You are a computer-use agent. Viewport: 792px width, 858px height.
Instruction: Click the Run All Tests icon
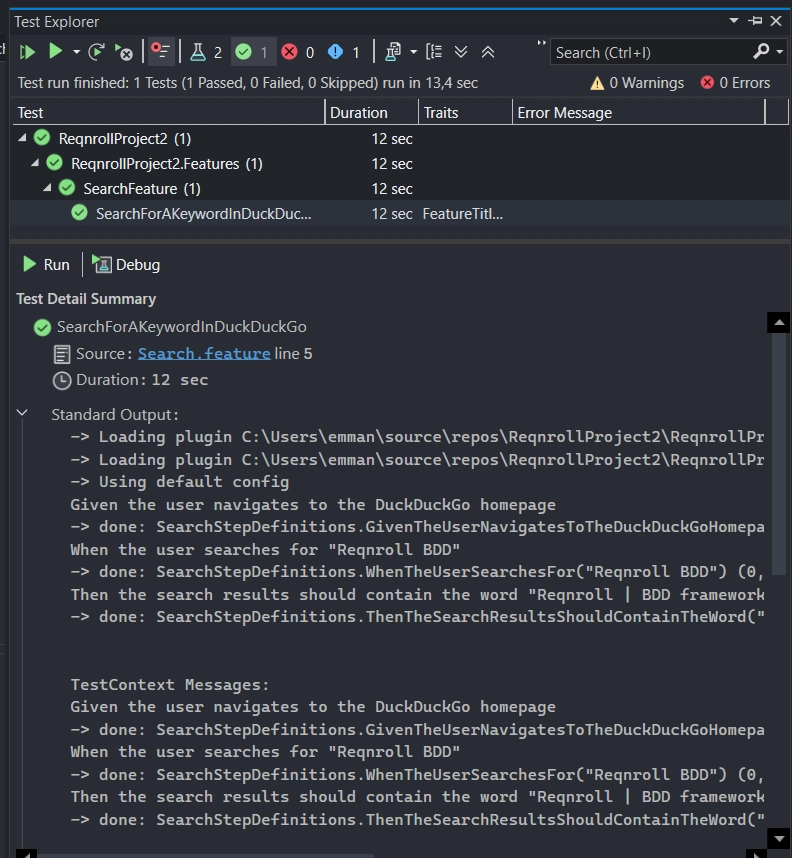(x=27, y=52)
